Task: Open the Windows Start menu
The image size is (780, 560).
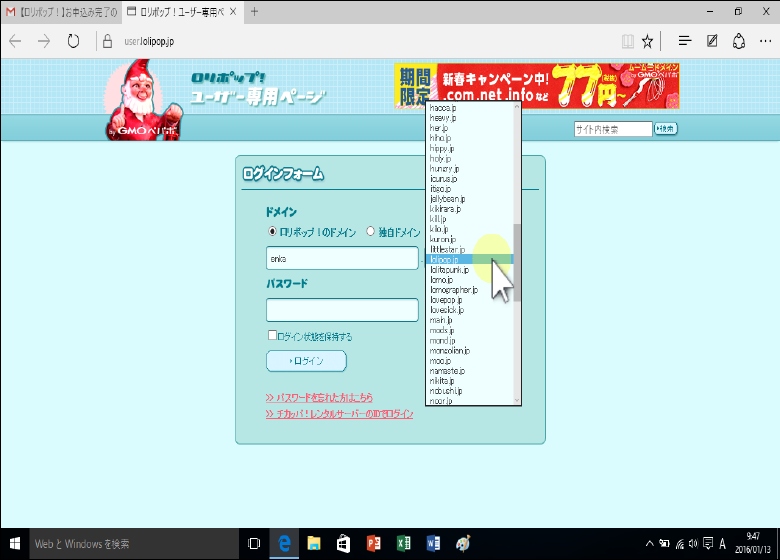Action: [14, 544]
